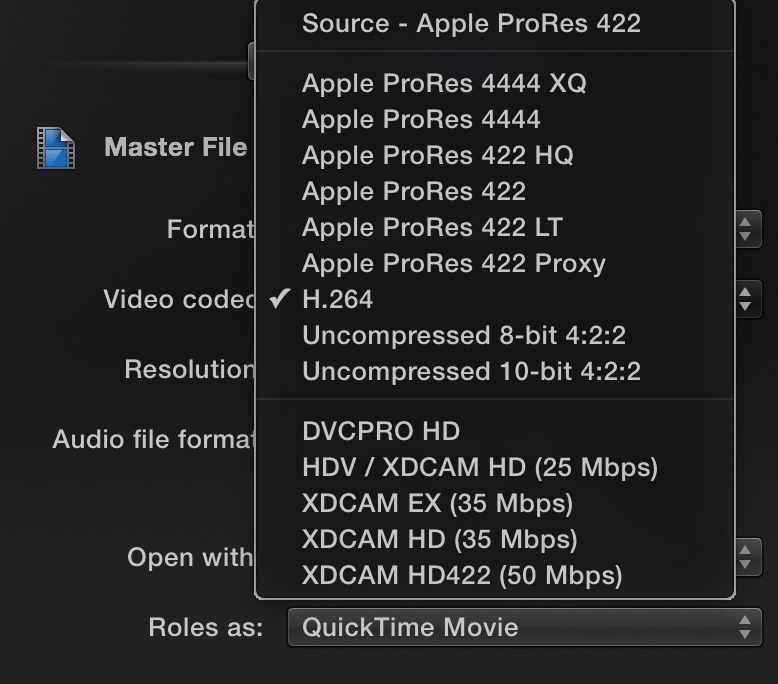Choose Apple ProRes 4444 XQ codec
Viewport: 778px width, 684px height.
click(444, 83)
